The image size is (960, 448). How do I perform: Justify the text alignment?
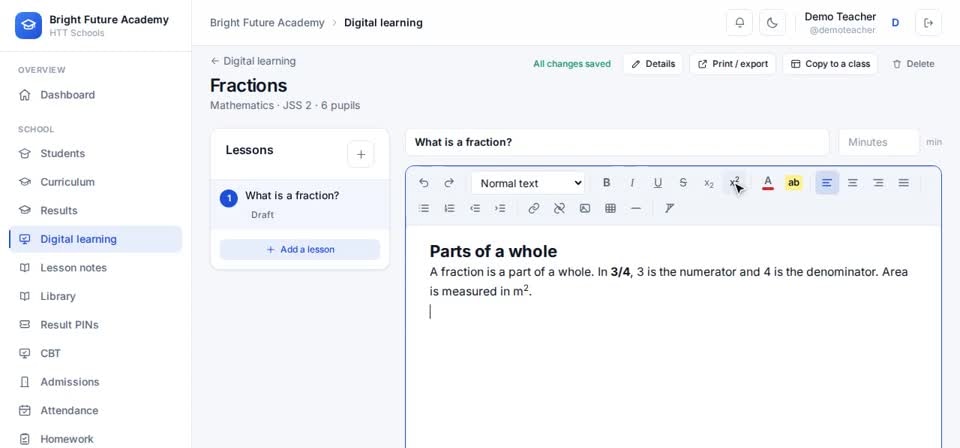click(x=904, y=183)
